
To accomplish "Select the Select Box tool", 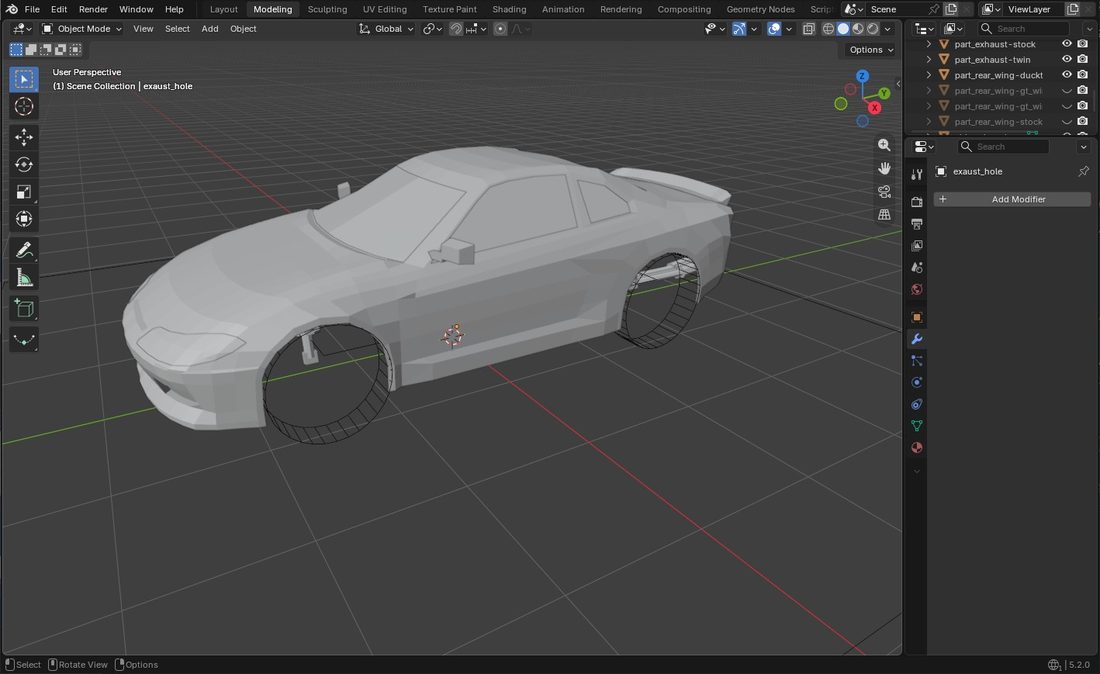I will pos(24,79).
